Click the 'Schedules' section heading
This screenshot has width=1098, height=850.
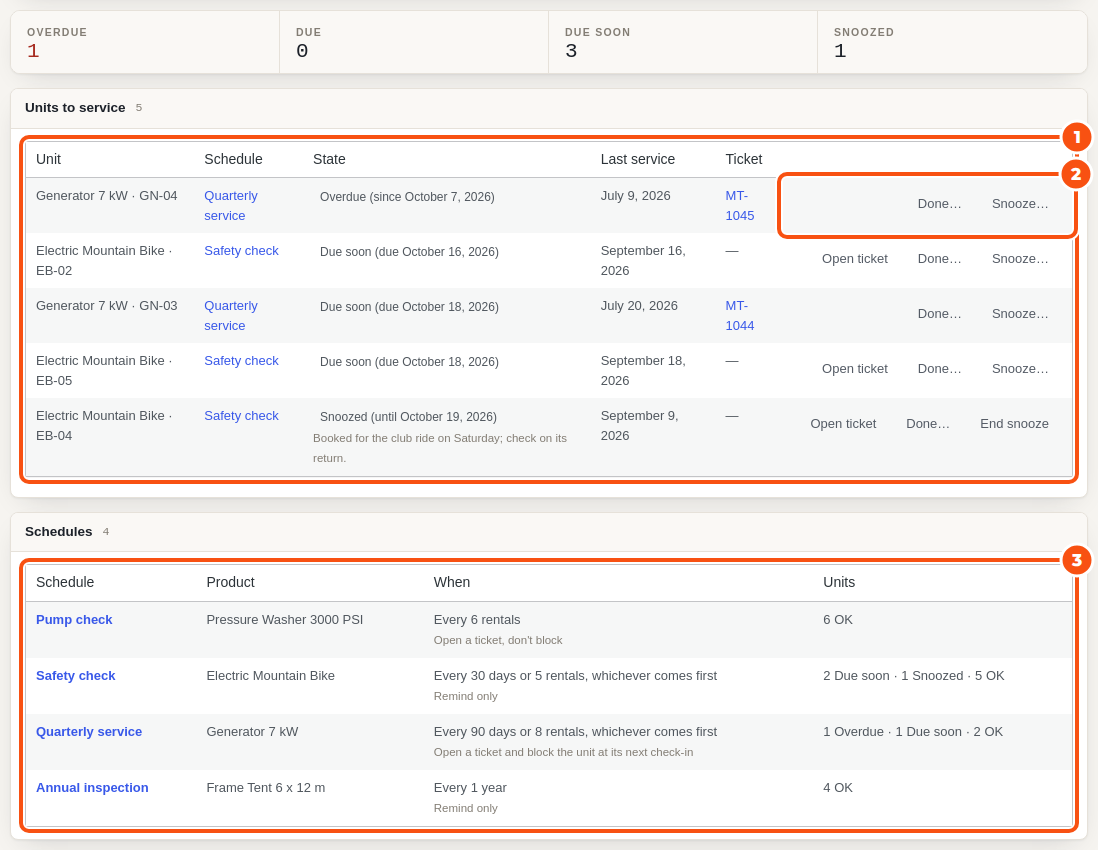(x=58, y=532)
